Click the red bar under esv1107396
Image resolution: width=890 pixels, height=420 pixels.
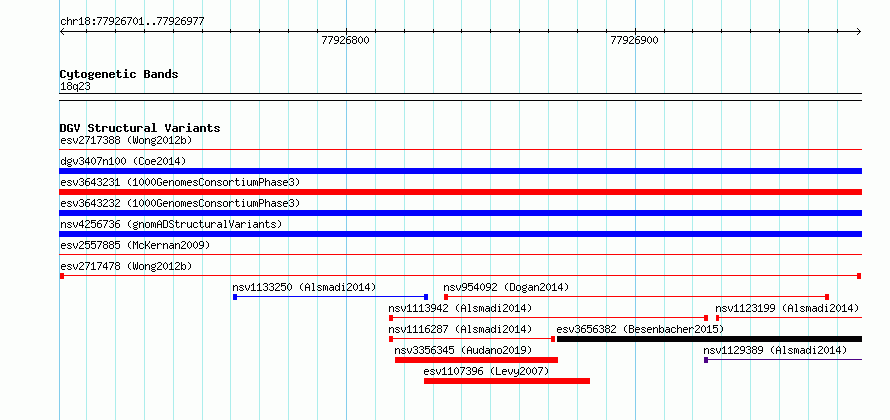click(507, 381)
